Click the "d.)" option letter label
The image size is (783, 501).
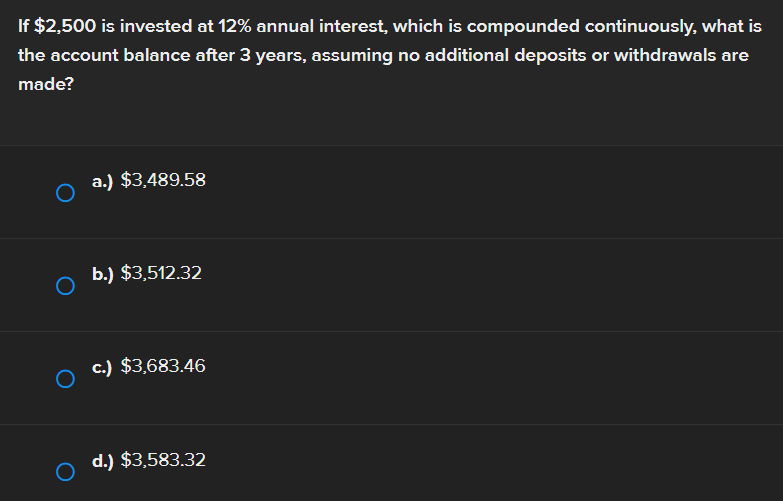[102, 461]
